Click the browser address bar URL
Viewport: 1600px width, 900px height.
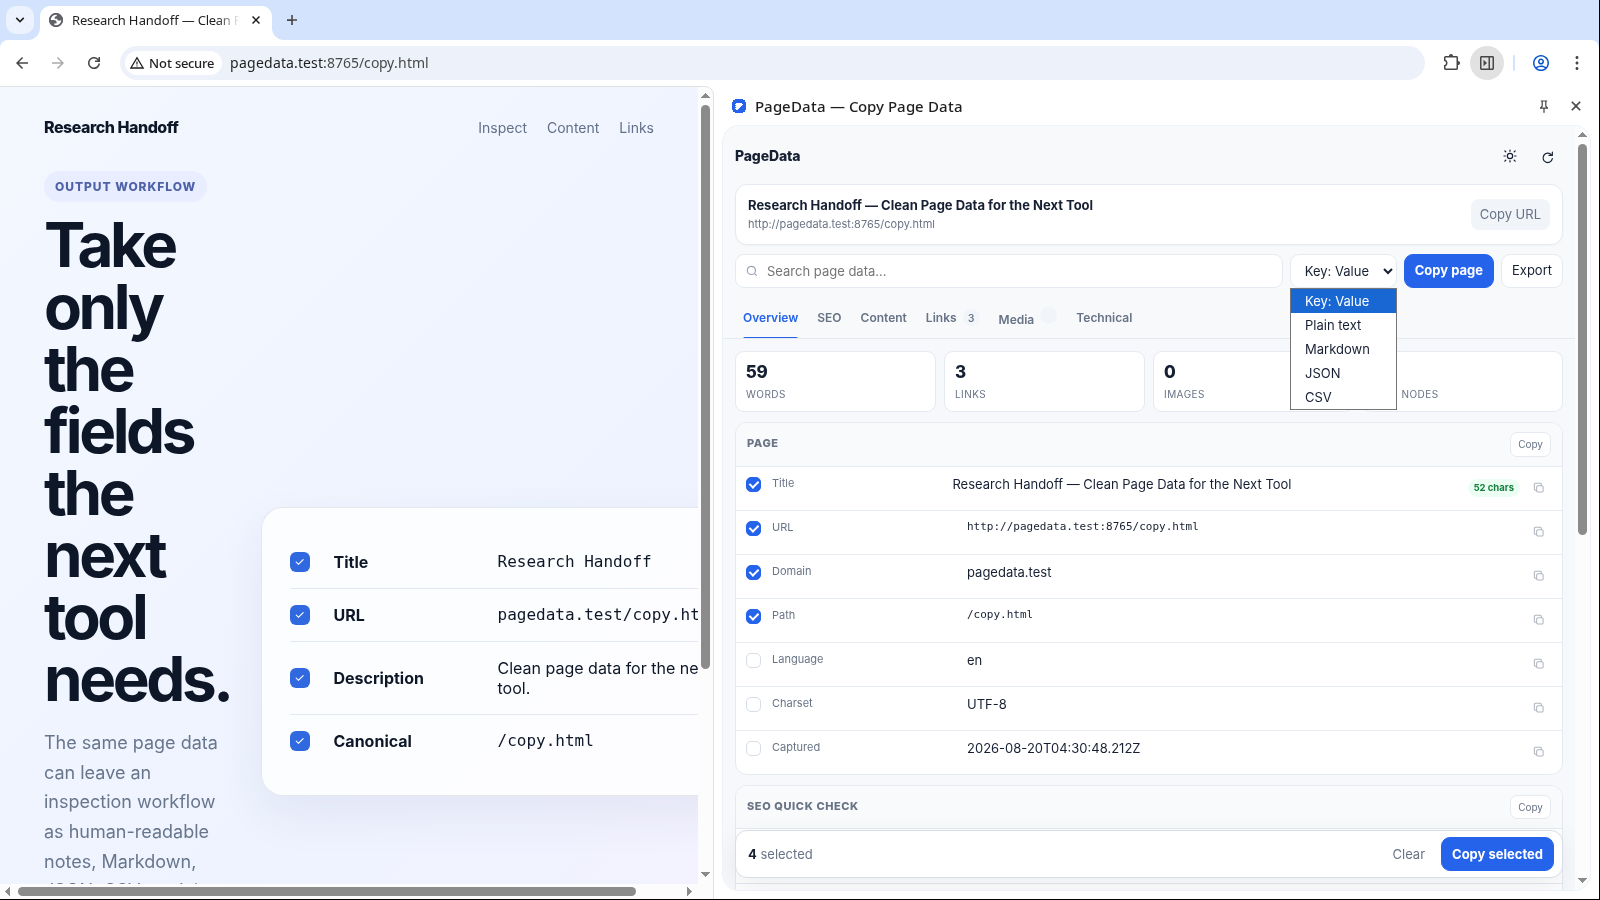[329, 63]
